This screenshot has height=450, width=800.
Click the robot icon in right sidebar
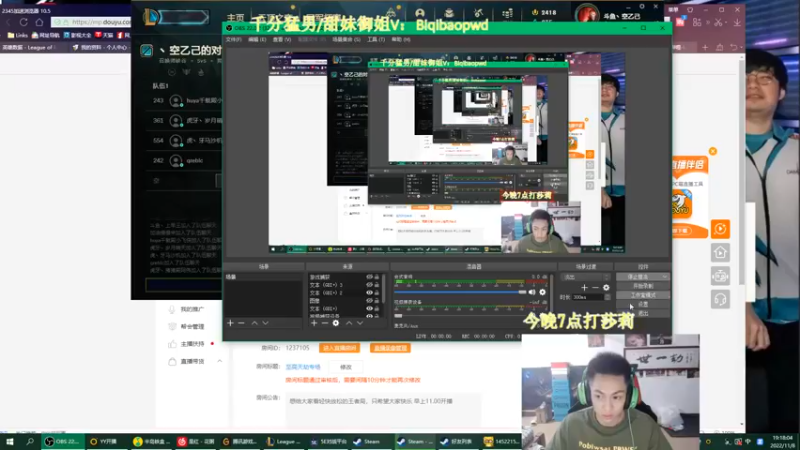coord(720,276)
